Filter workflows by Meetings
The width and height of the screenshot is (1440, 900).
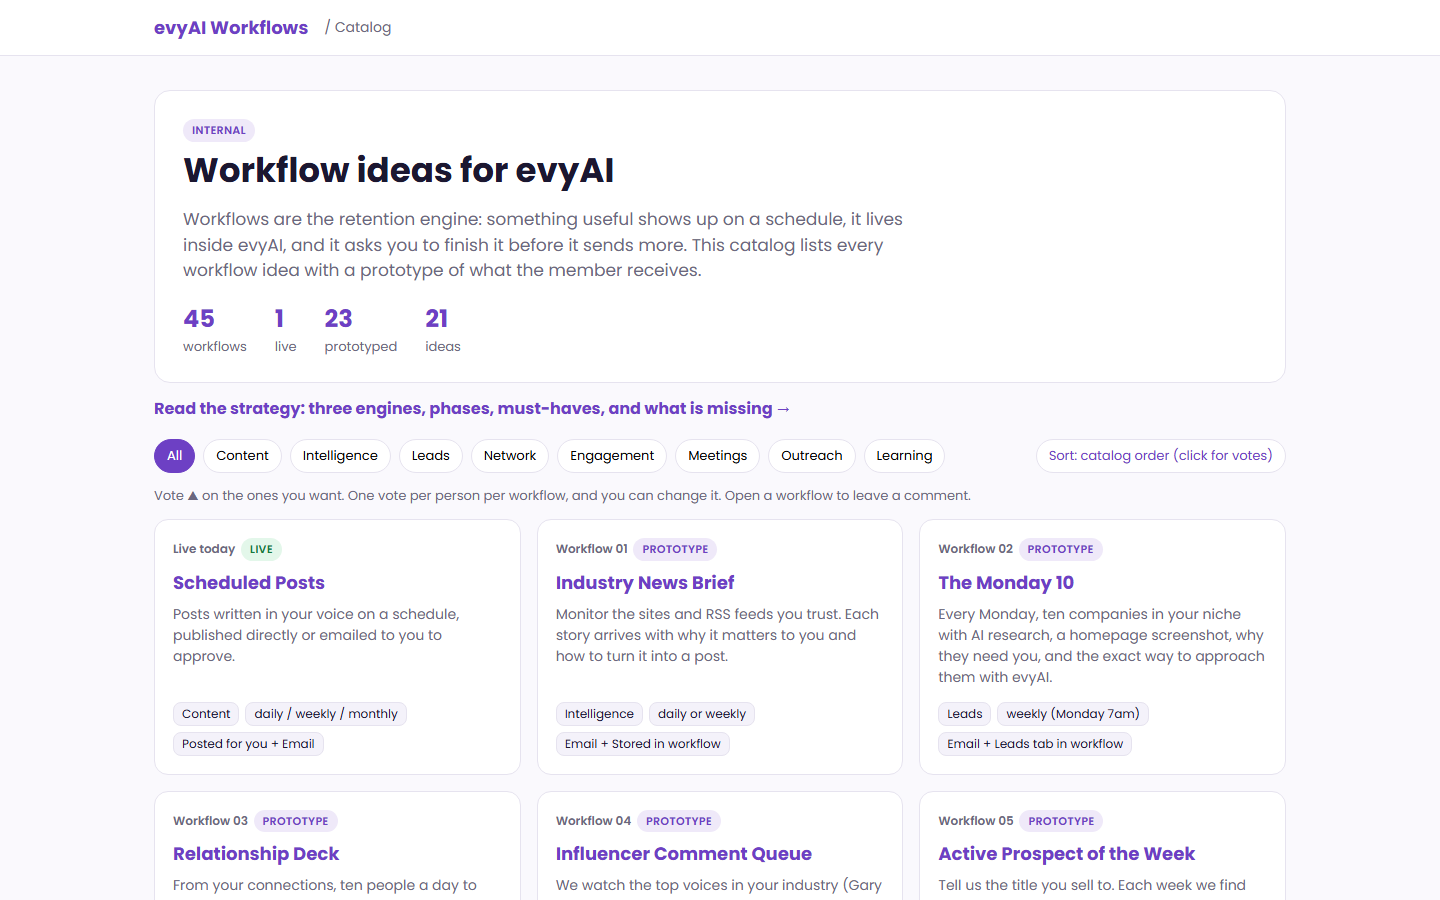pos(718,456)
